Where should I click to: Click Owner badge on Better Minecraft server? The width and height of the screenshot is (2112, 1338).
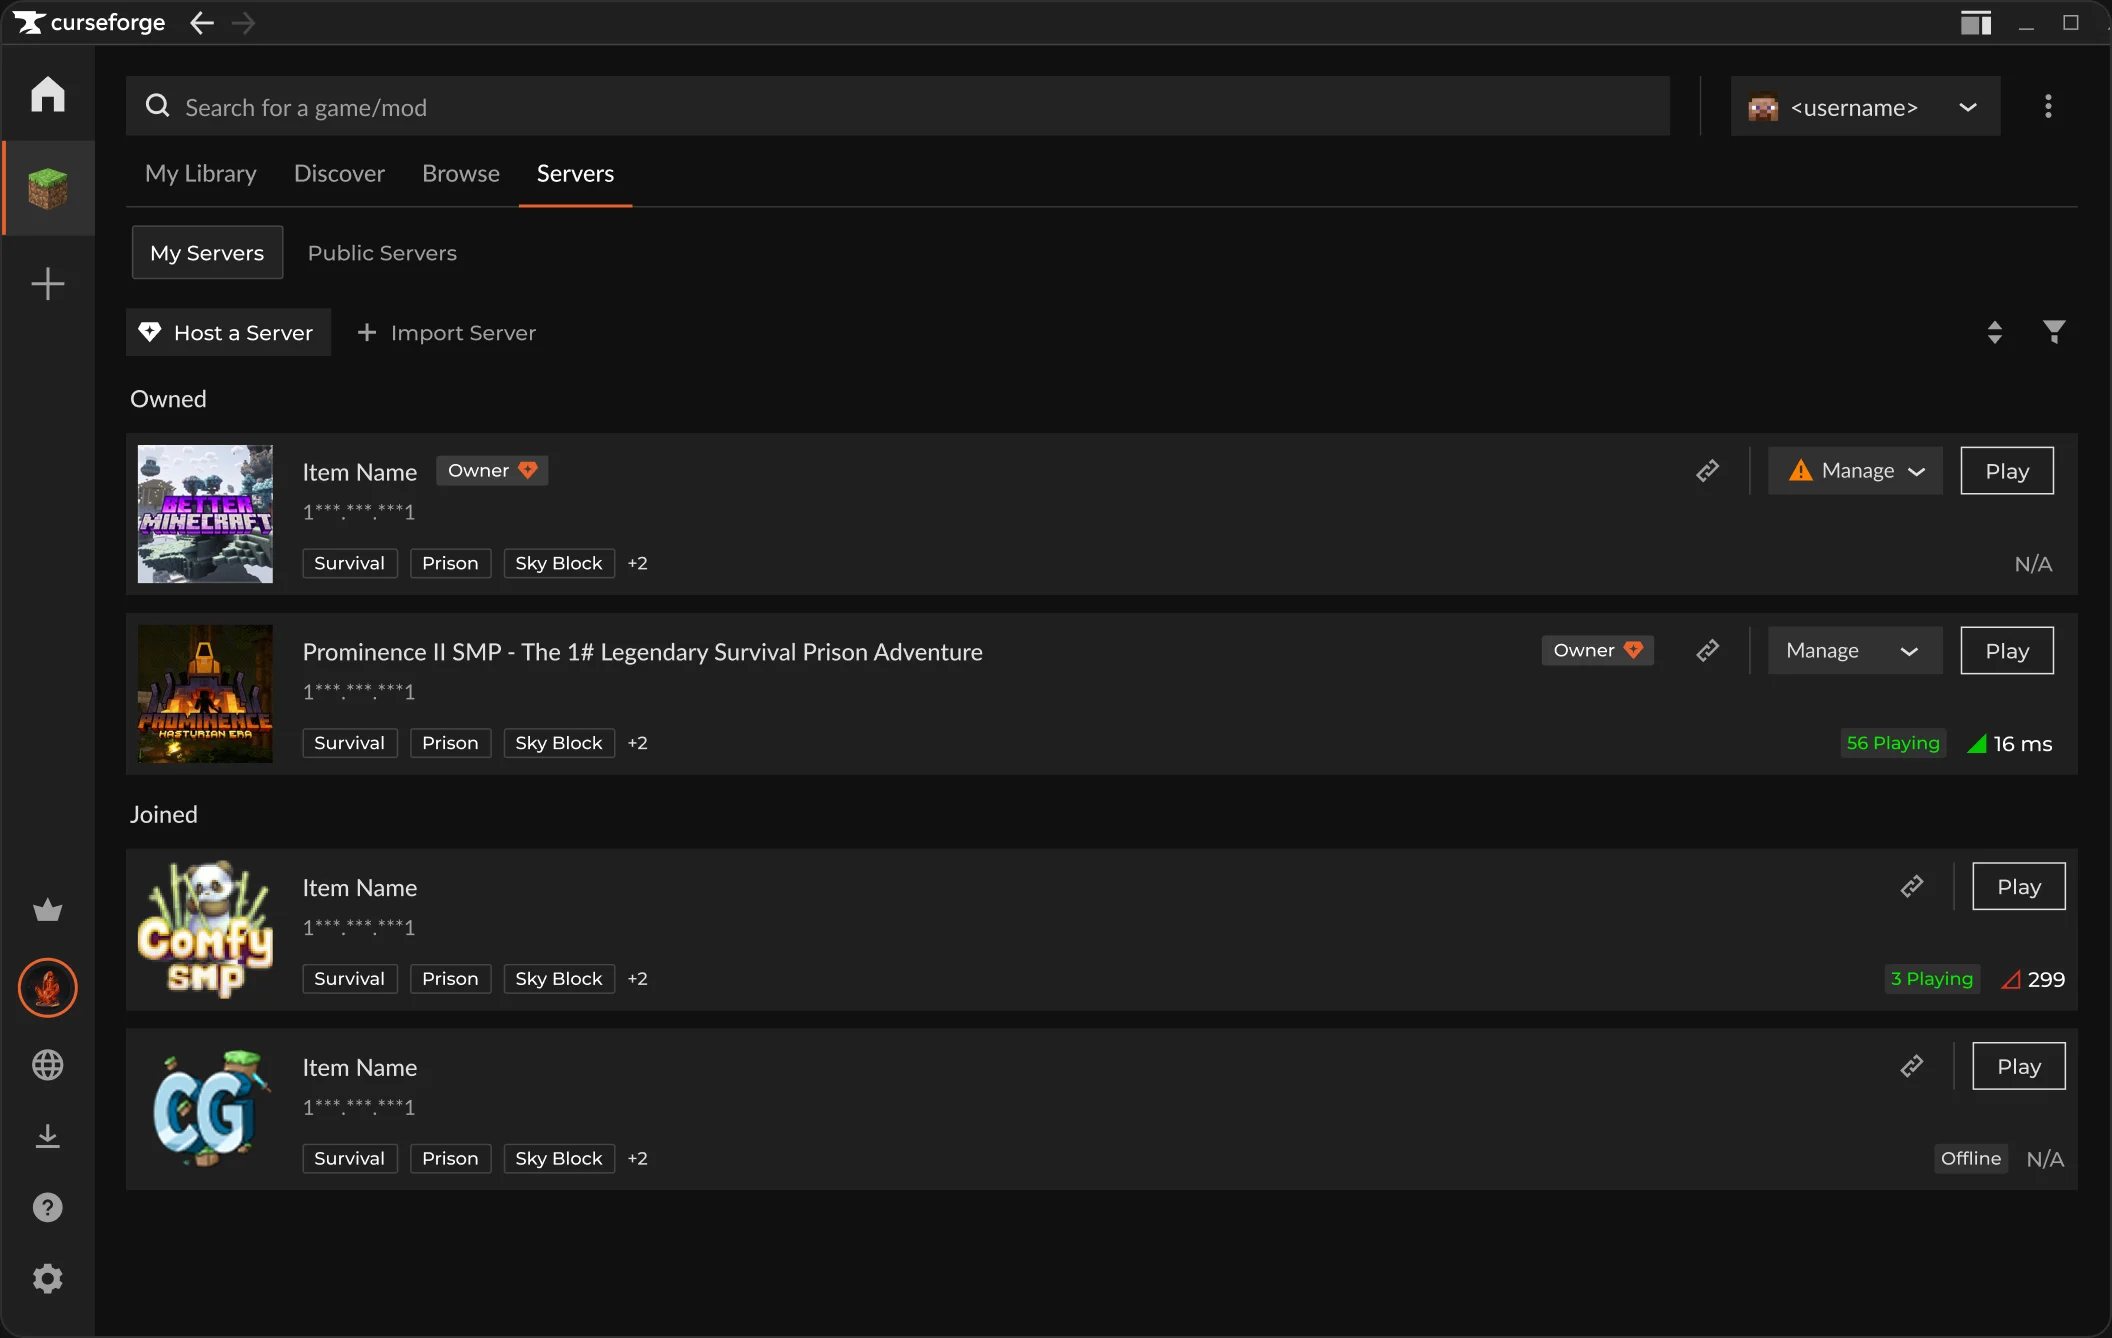coord(492,471)
